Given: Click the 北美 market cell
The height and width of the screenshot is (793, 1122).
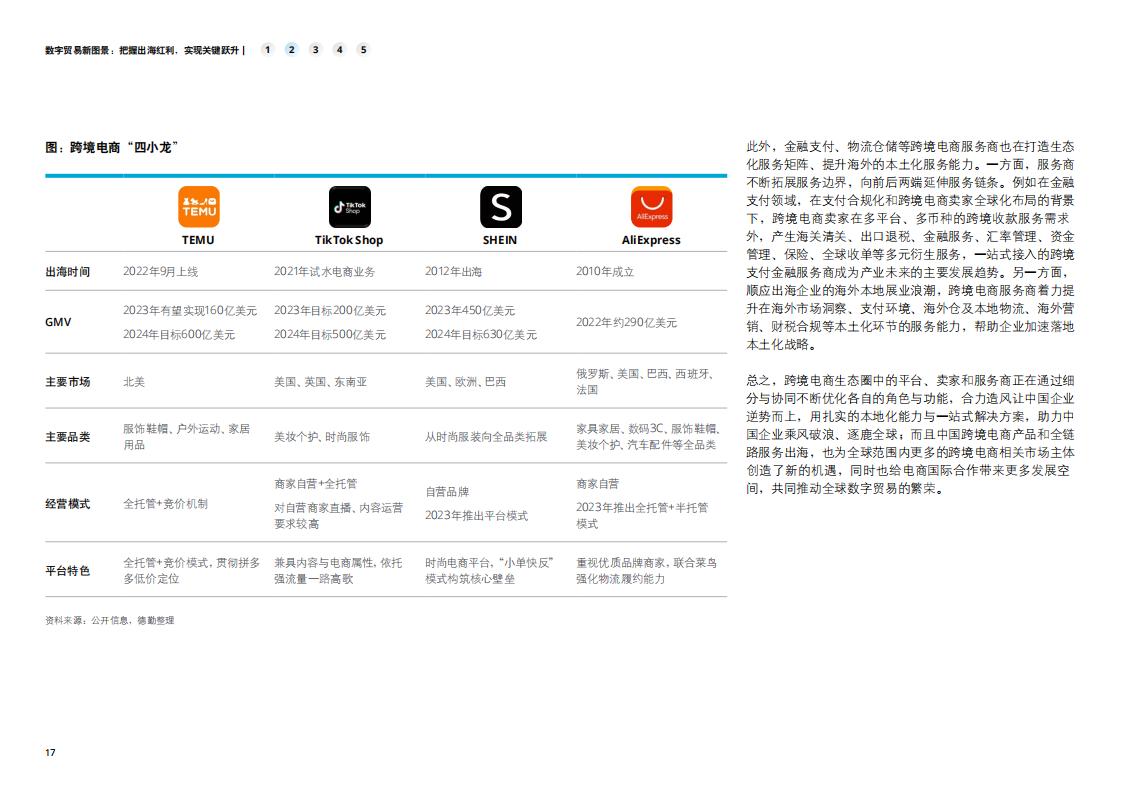Looking at the screenshot, I should [134, 382].
